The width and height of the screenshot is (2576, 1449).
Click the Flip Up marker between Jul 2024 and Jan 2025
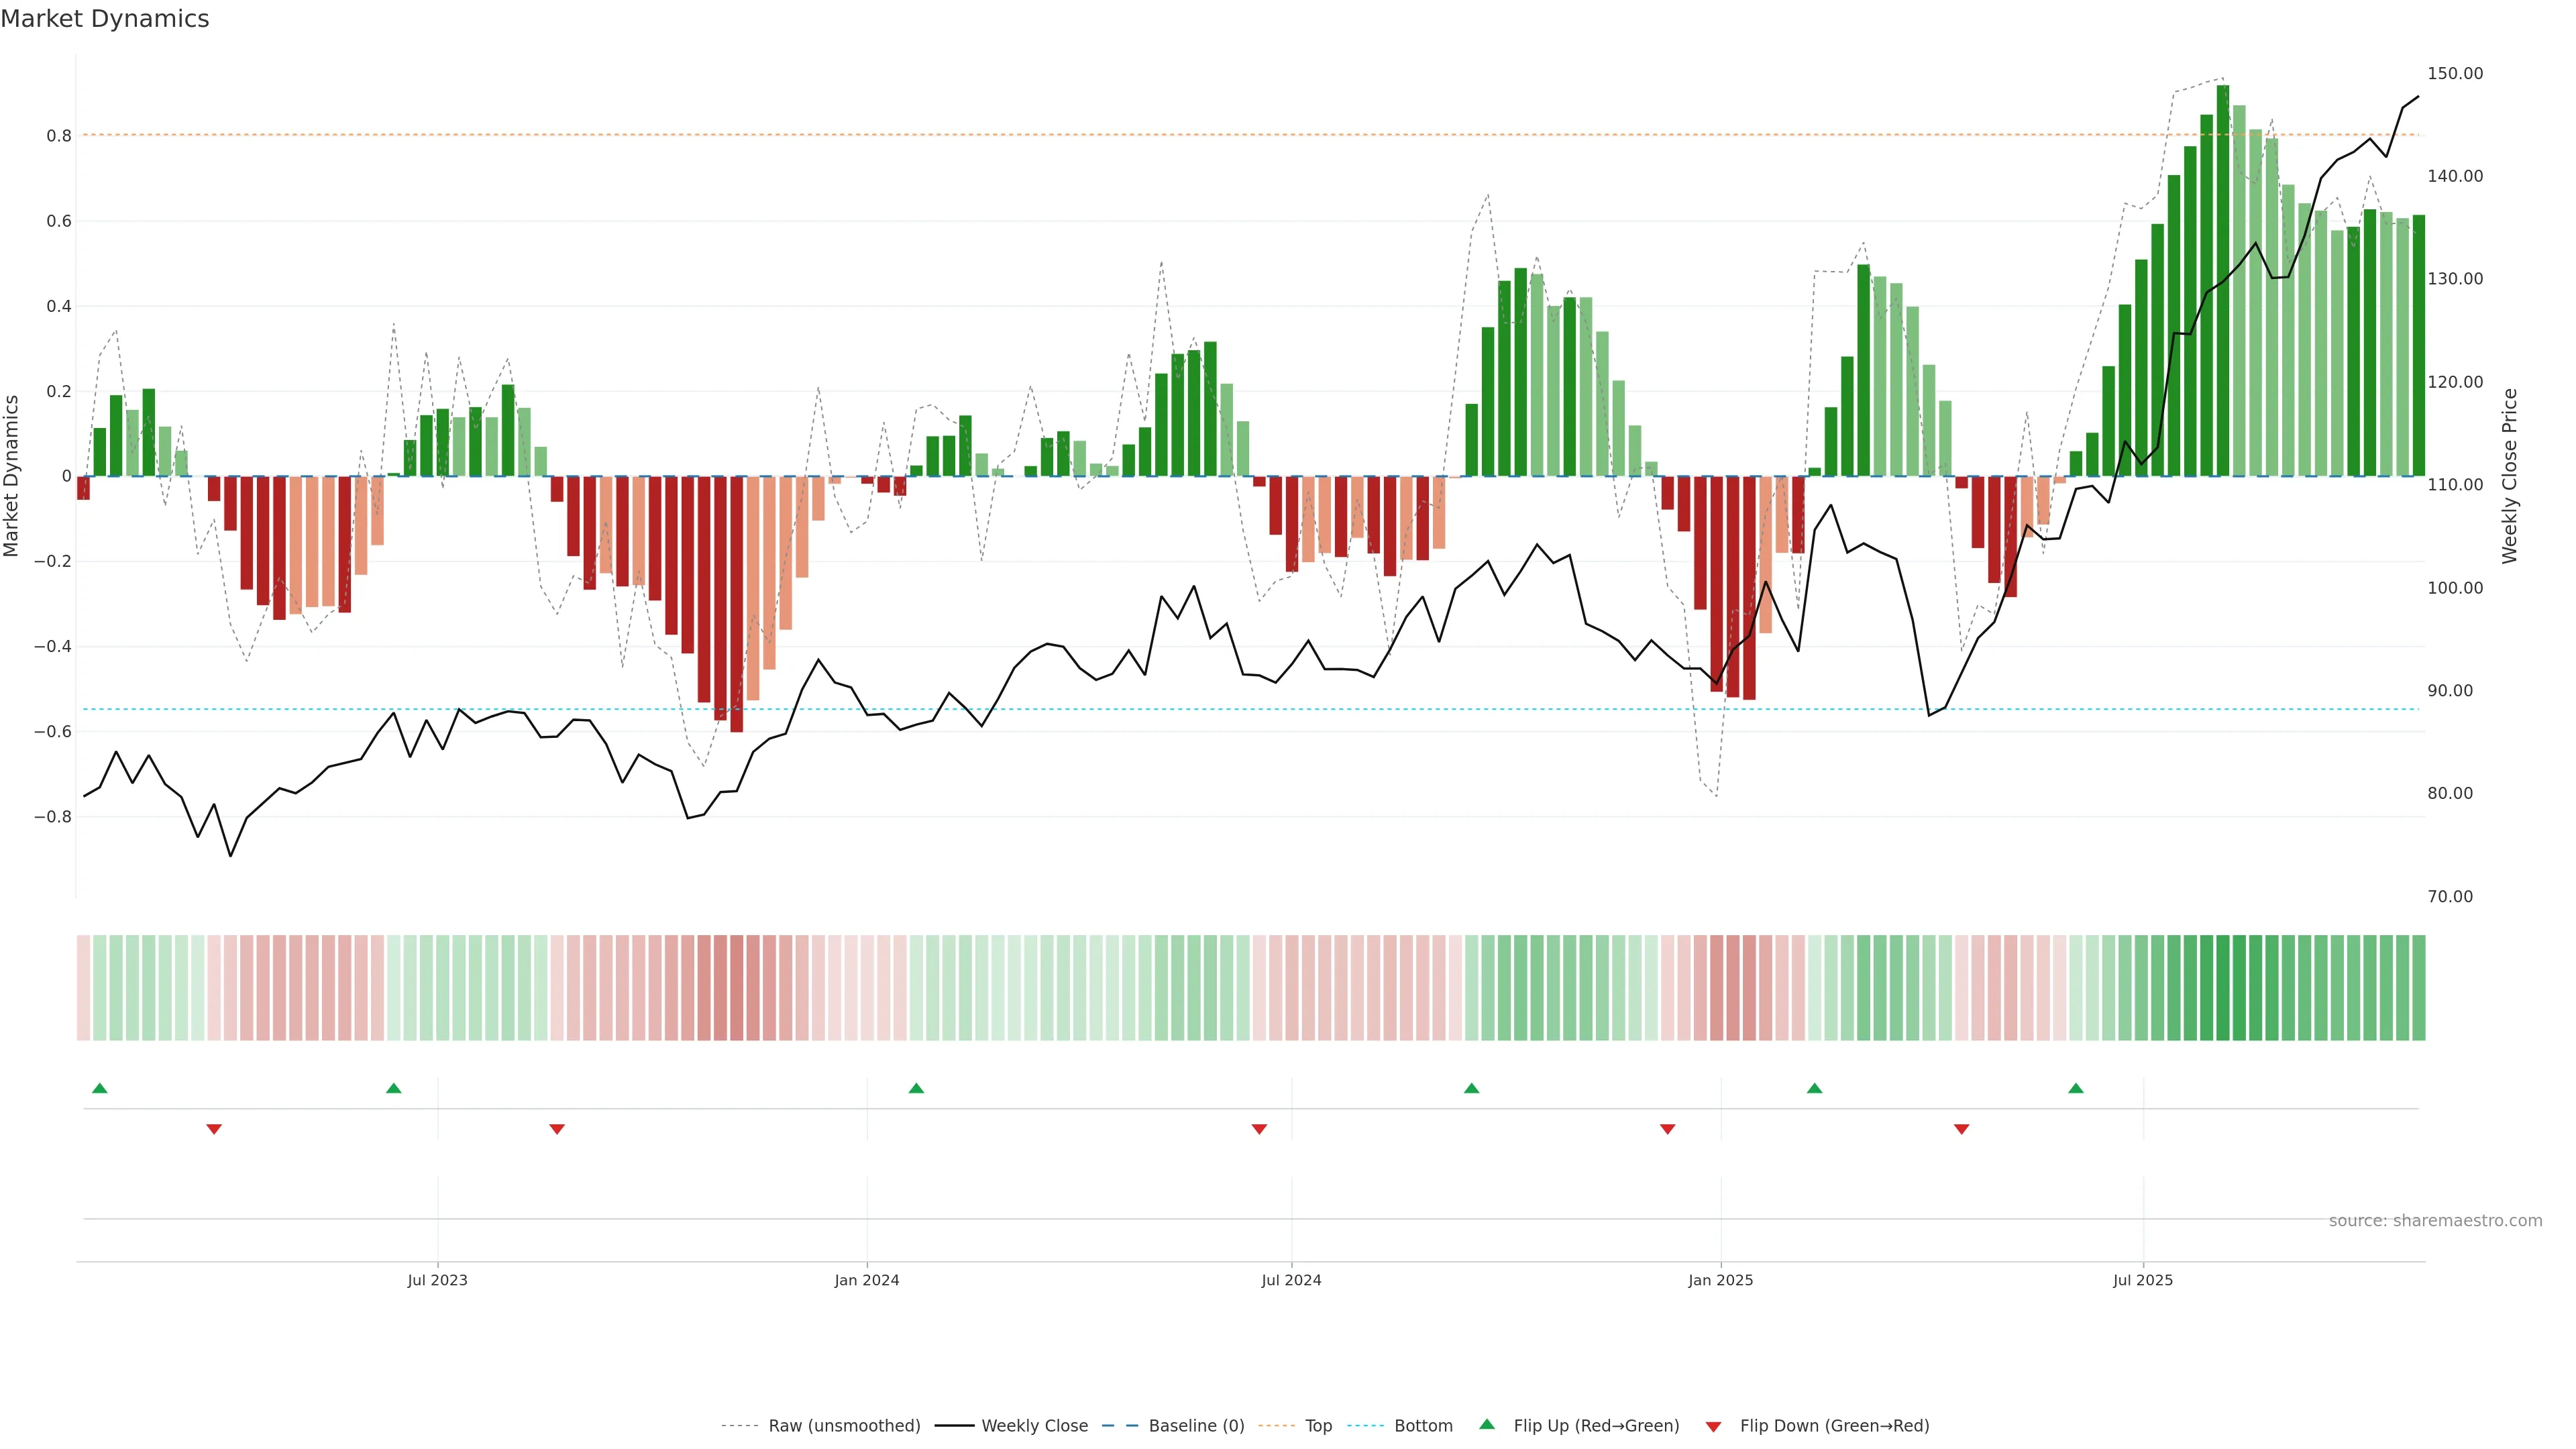pos(1471,1088)
